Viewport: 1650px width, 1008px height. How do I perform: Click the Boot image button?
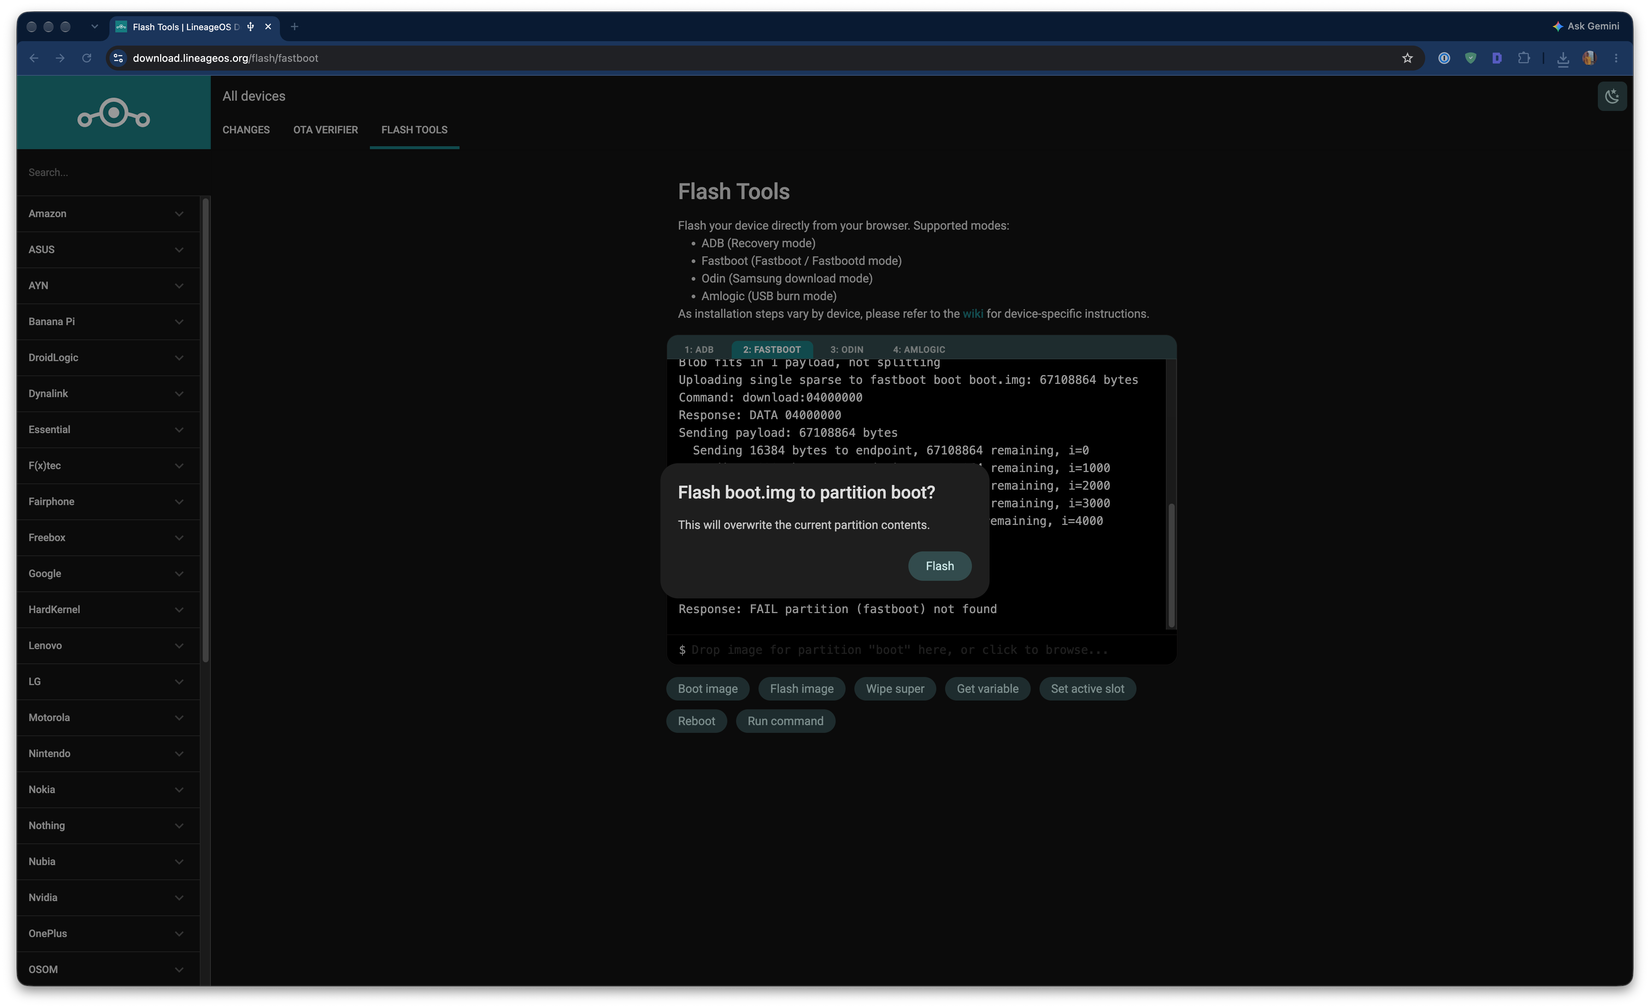708,689
